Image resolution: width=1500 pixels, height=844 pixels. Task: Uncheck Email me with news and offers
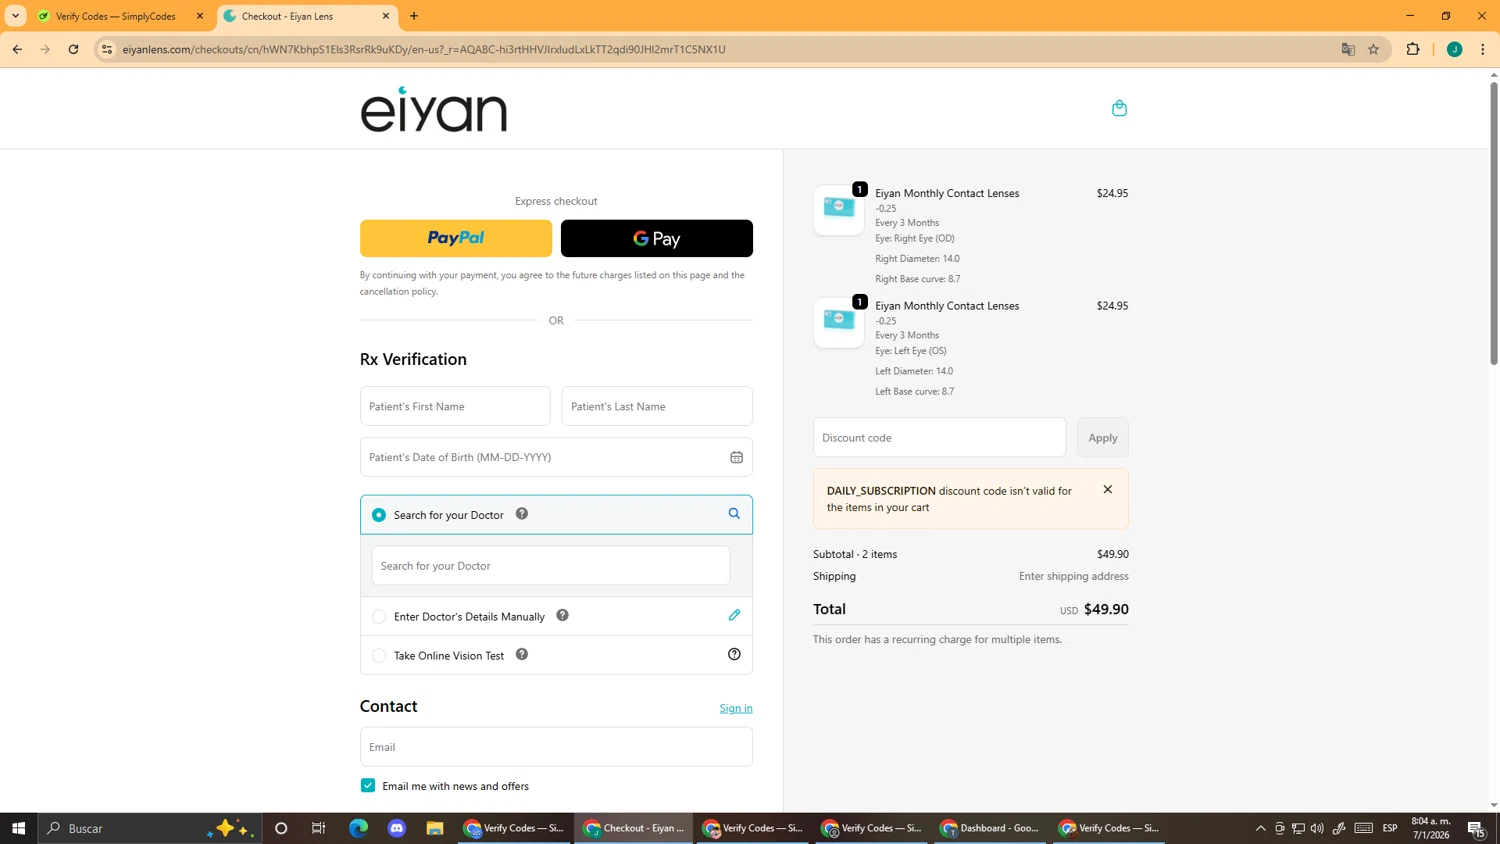pyautogui.click(x=368, y=785)
